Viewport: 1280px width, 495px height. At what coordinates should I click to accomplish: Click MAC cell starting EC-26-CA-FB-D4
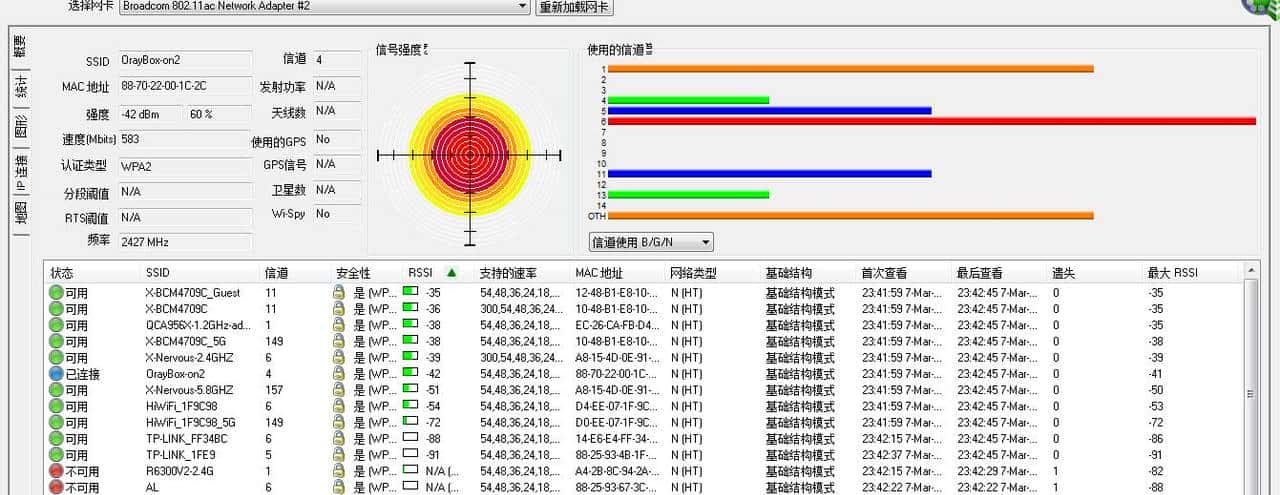tap(618, 325)
